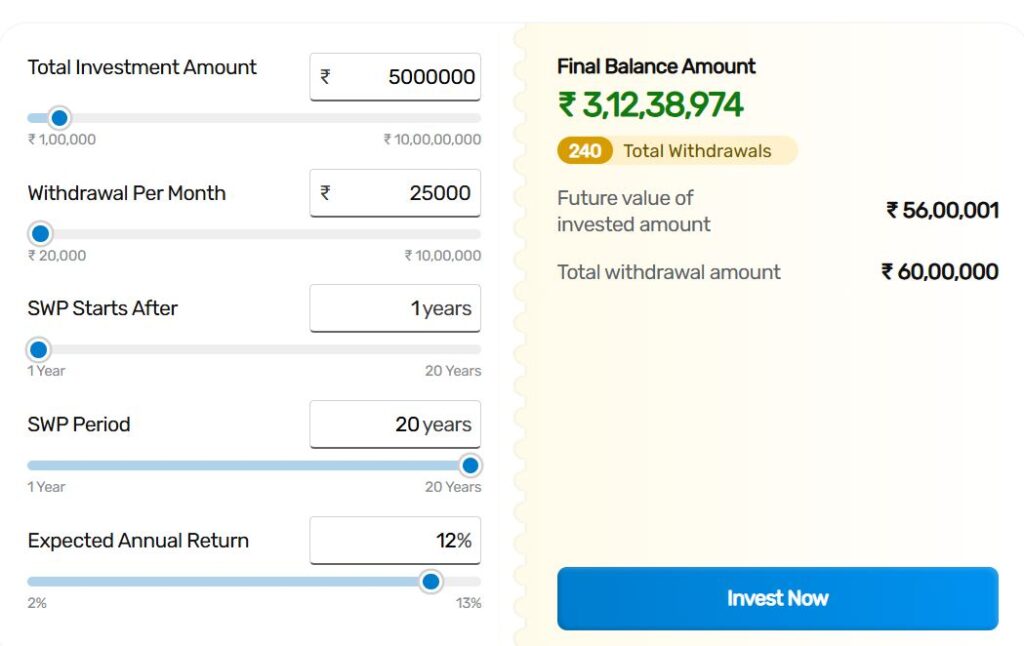Click the SWP Period slider handle
This screenshot has height=646, width=1024.
pyautogui.click(x=470, y=466)
